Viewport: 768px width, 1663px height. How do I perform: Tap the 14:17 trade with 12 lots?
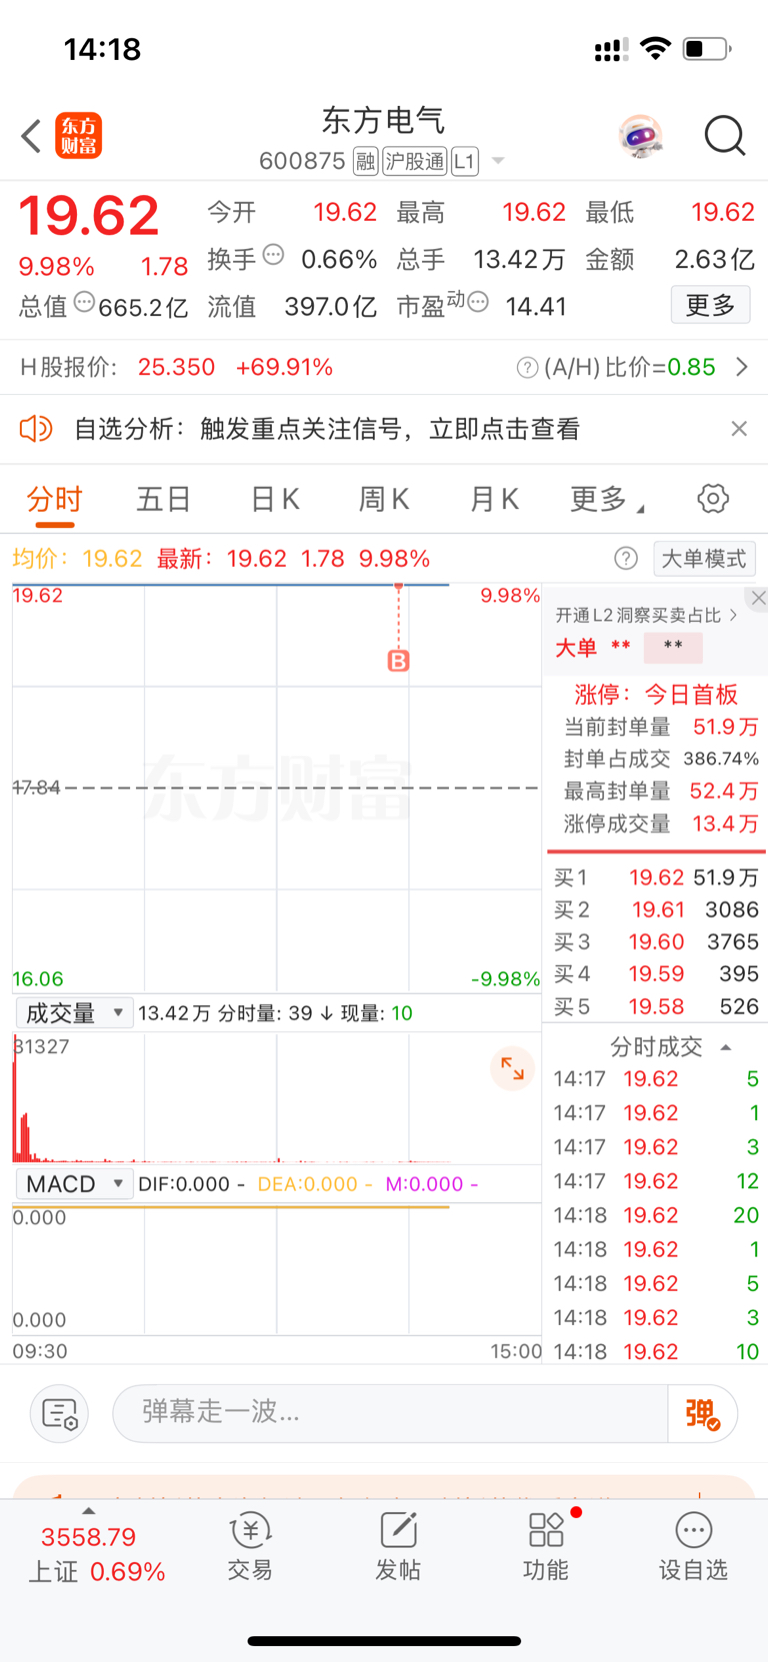tap(656, 1181)
